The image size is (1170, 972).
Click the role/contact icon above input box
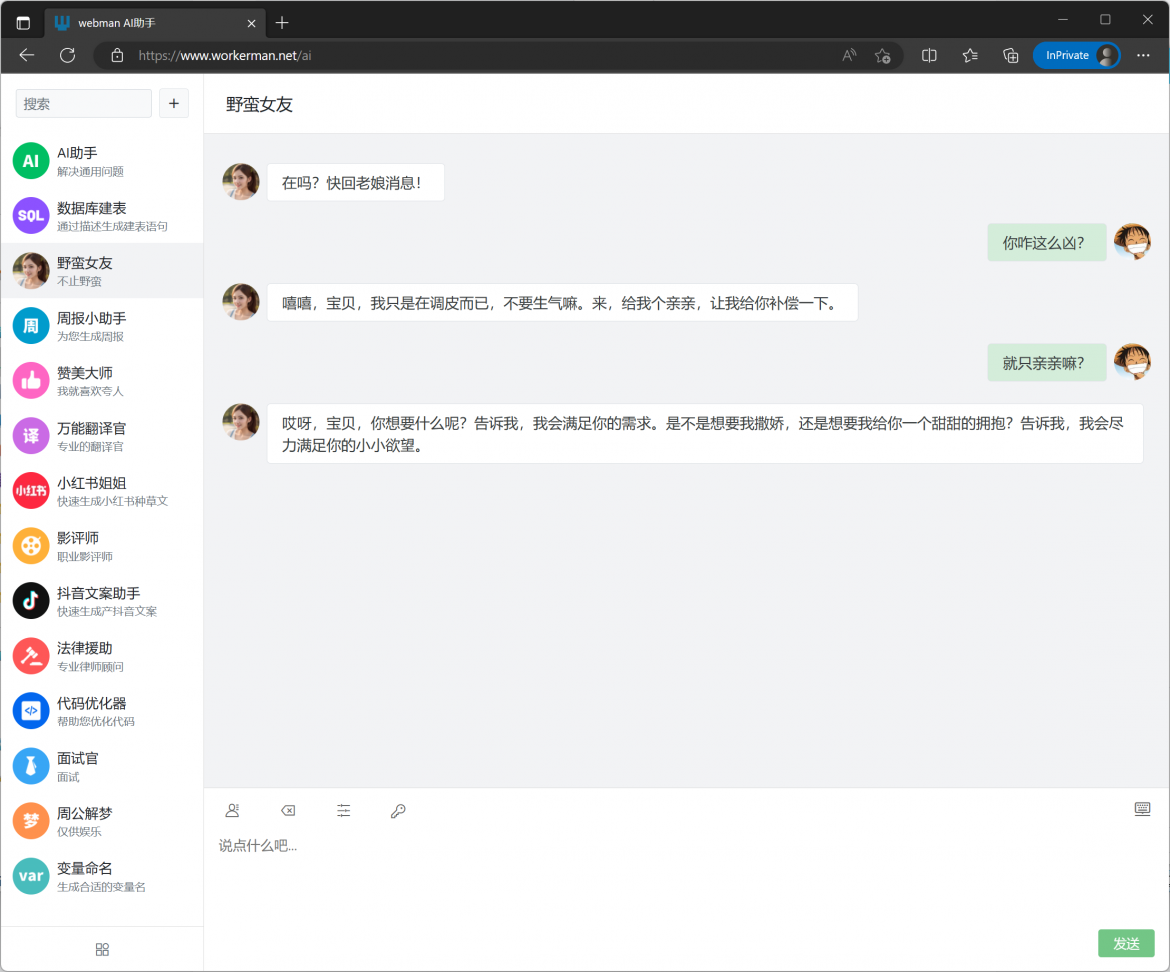(x=233, y=811)
